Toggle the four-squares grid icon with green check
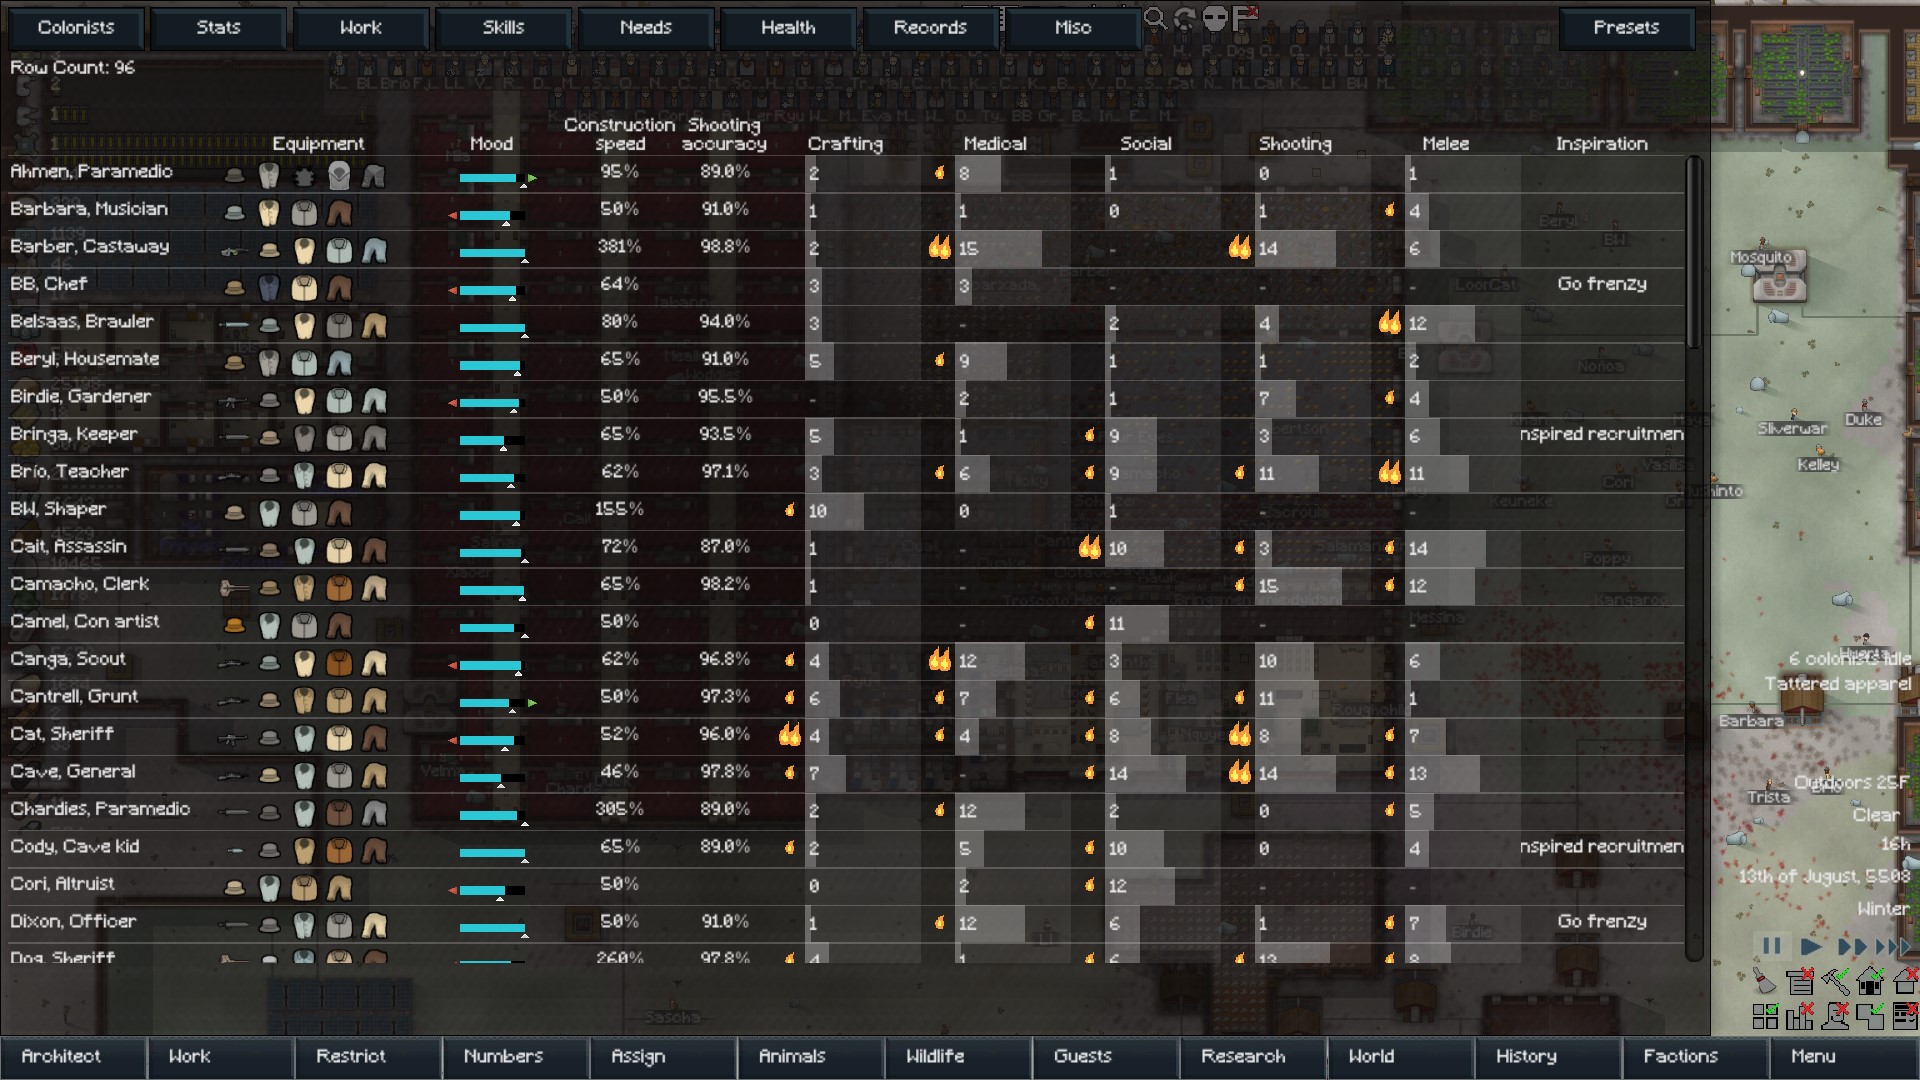 pos(1765,1016)
